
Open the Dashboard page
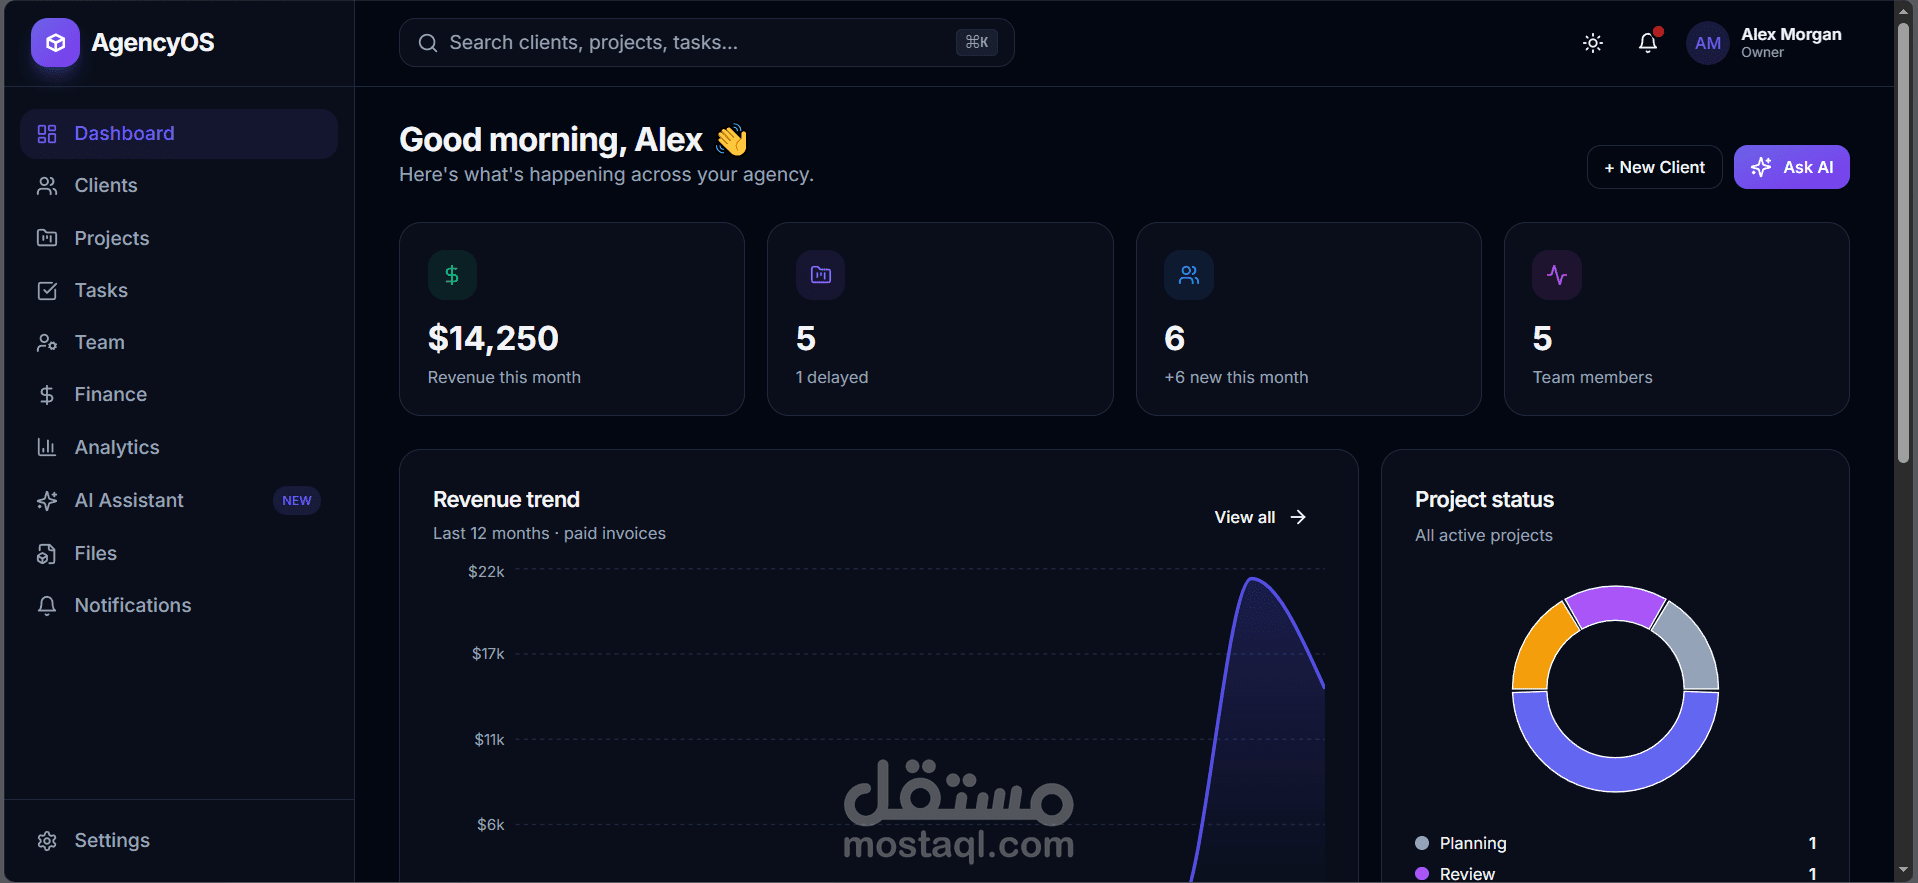[179, 134]
